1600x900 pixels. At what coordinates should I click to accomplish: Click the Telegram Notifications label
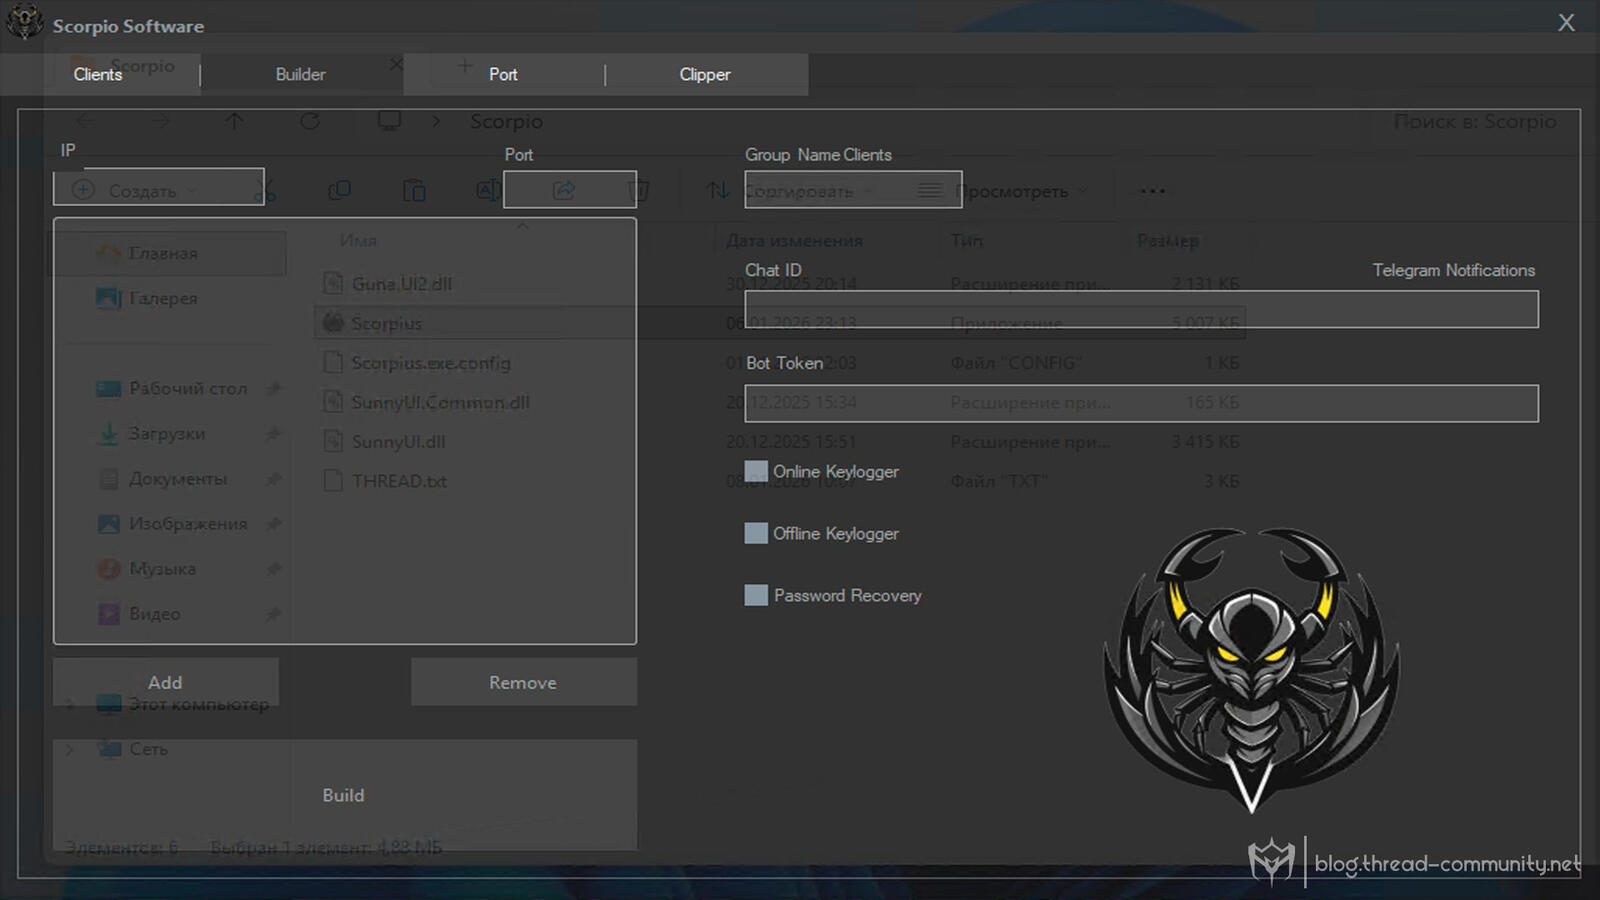tap(1453, 270)
